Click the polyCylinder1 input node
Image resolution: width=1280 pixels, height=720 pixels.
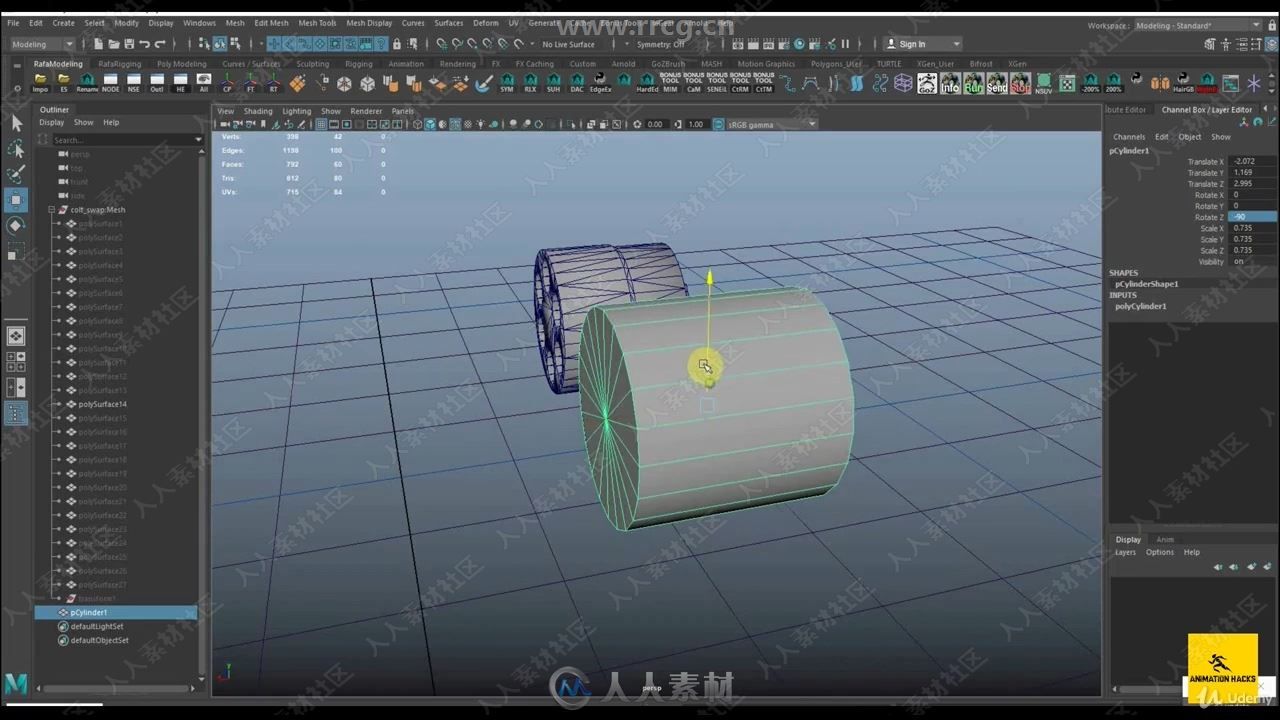1140,306
